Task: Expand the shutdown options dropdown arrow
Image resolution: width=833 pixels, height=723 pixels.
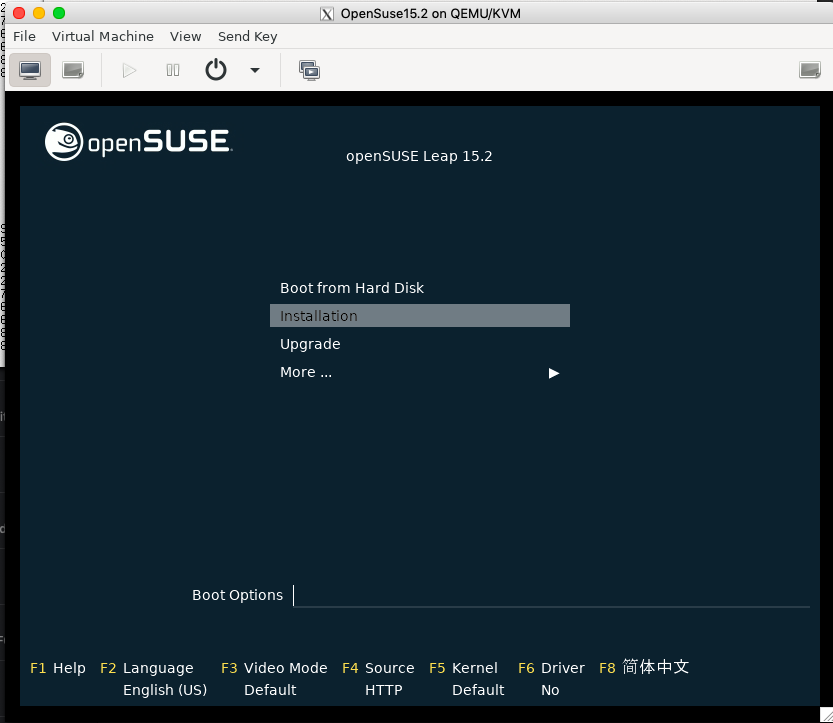Action: 255,70
